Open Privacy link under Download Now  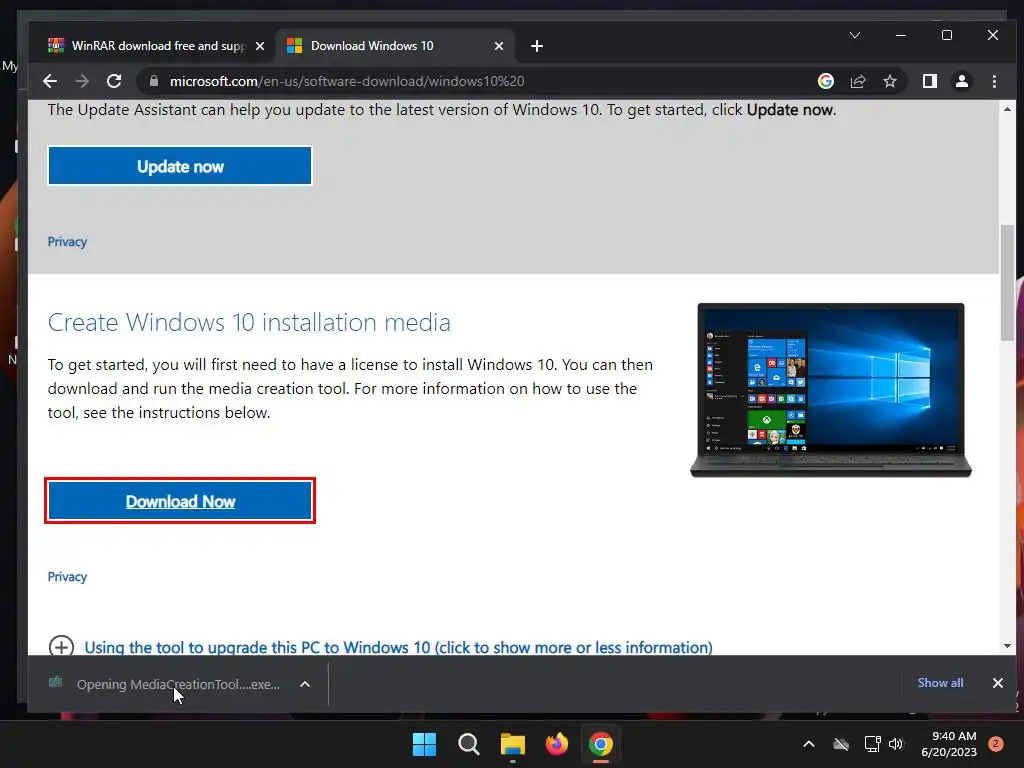(x=67, y=577)
